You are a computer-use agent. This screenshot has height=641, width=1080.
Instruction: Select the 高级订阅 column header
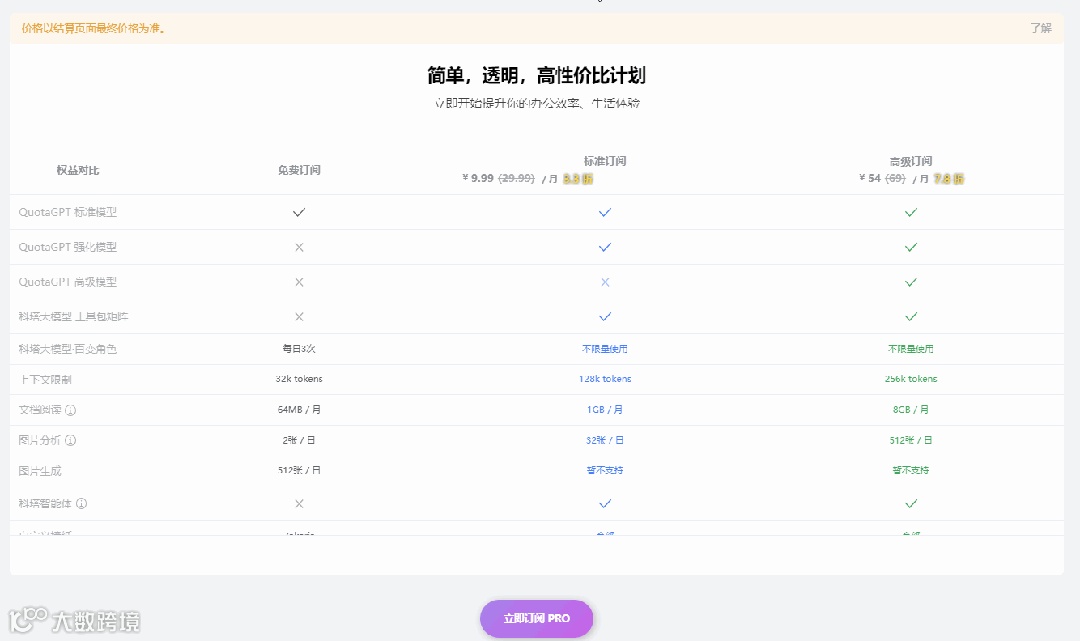(911, 161)
